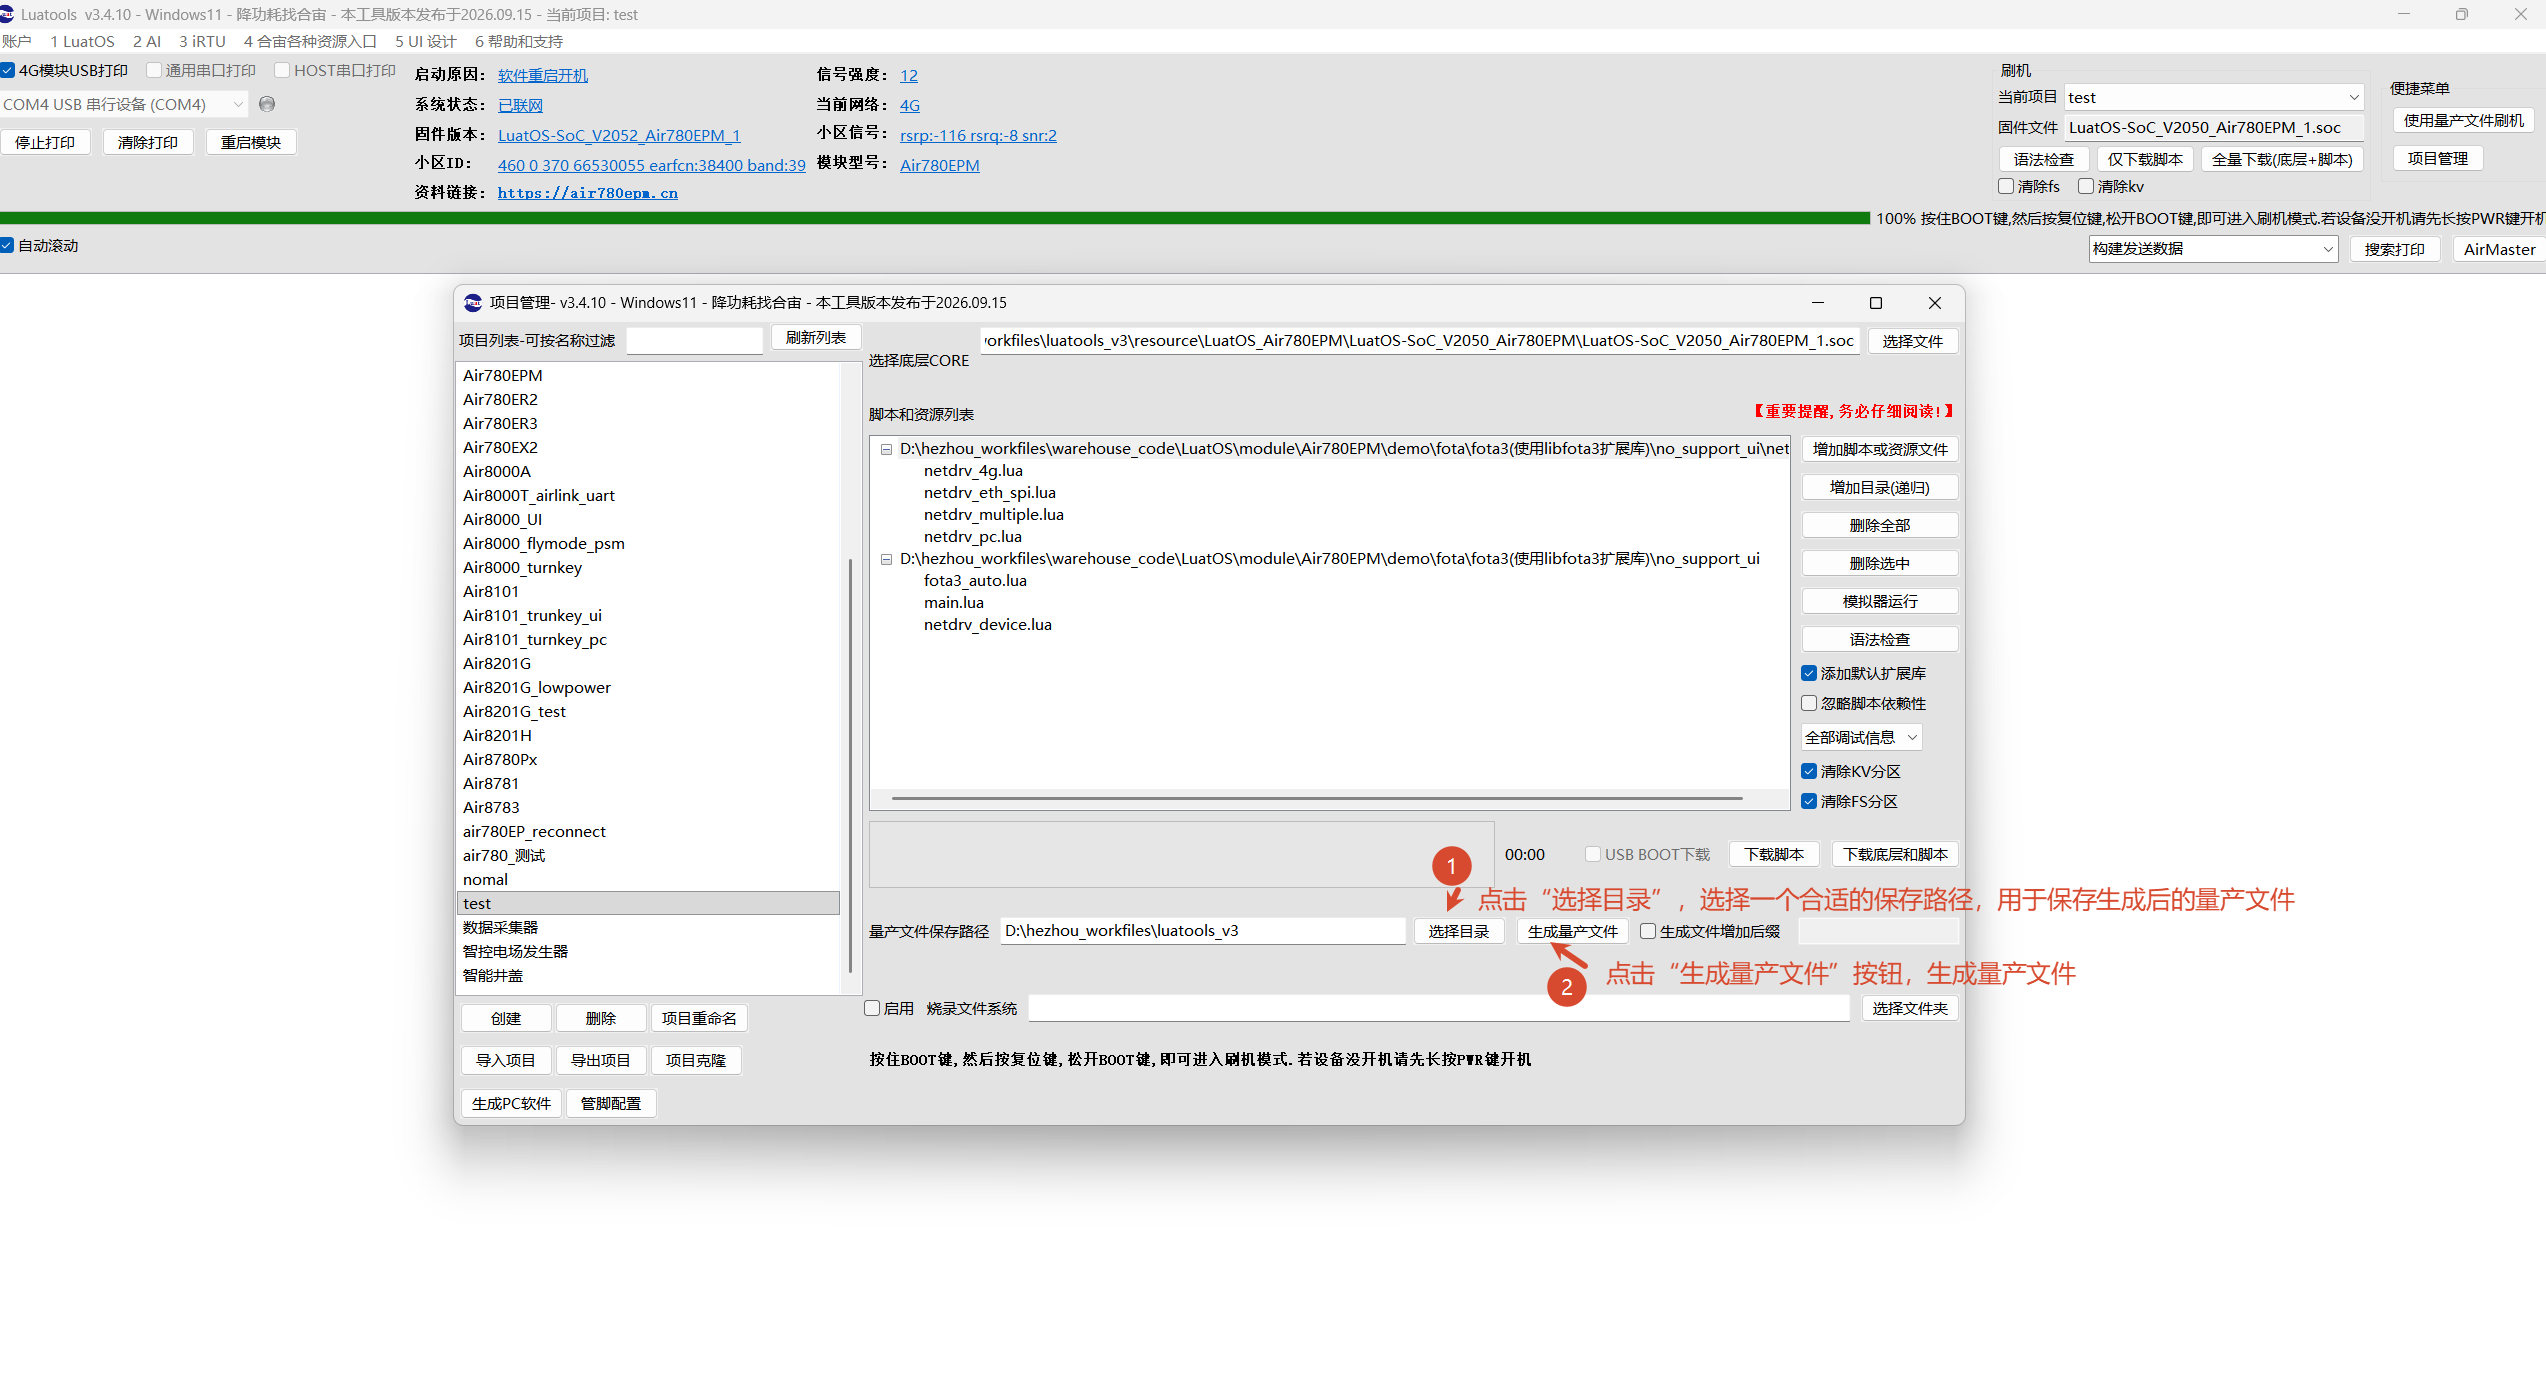The height and width of the screenshot is (1373, 2546).
Task: Open 5 UI 设计 menu
Action: [x=425, y=41]
